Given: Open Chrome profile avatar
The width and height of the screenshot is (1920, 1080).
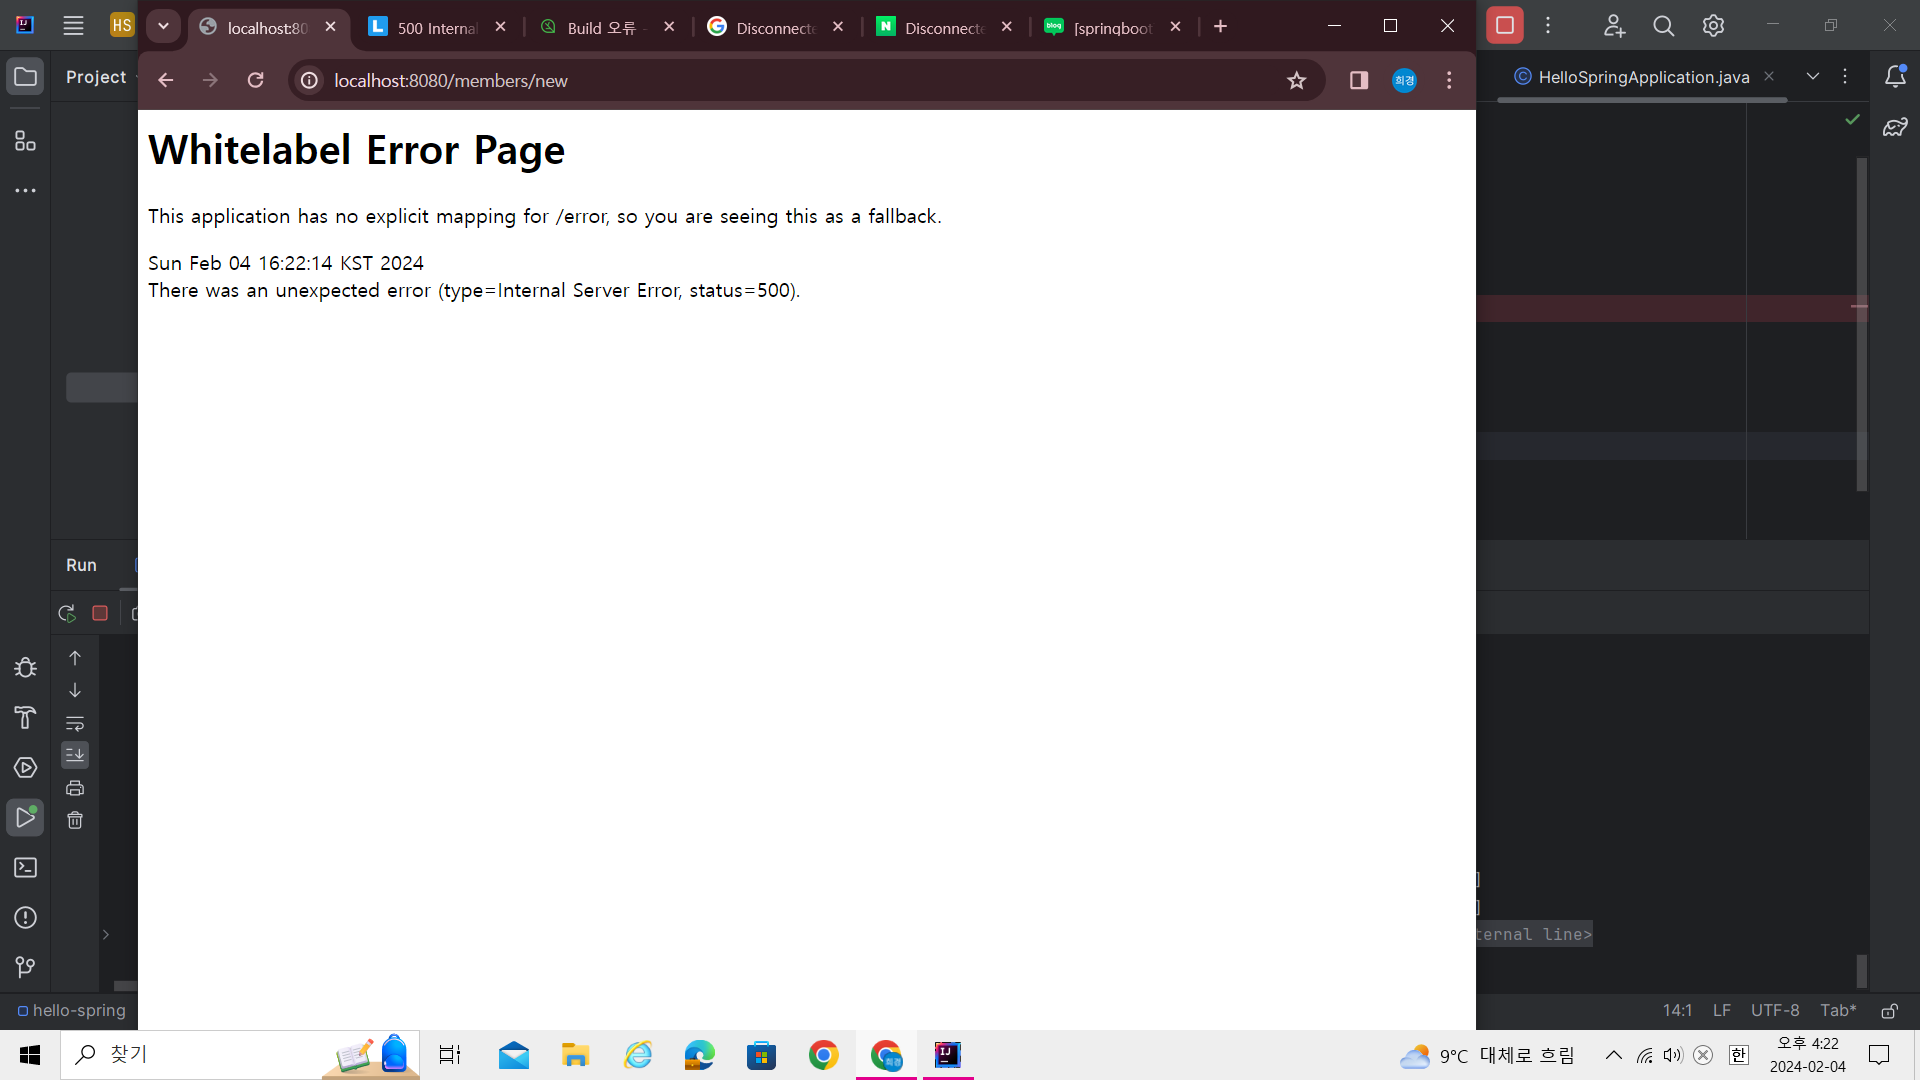Looking at the screenshot, I should [x=1405, y=80].
